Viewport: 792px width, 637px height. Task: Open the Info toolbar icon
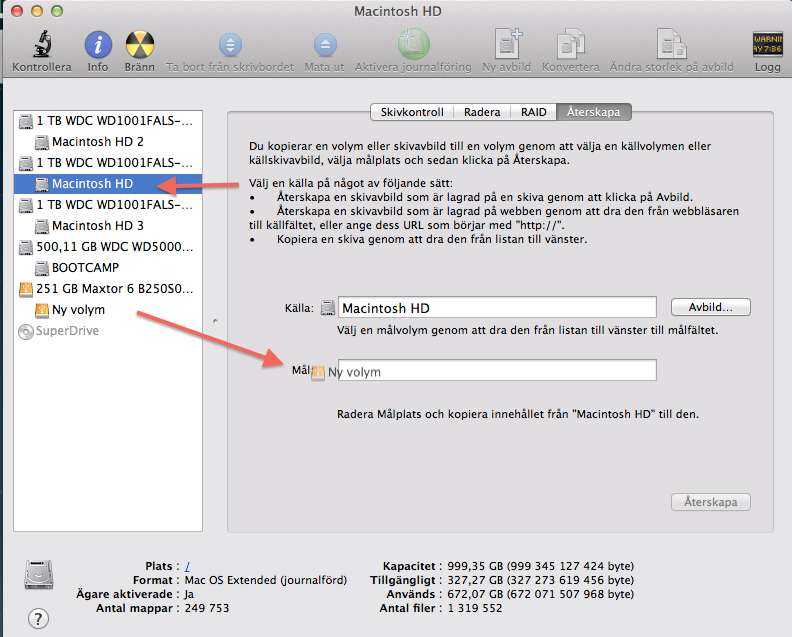98,44
